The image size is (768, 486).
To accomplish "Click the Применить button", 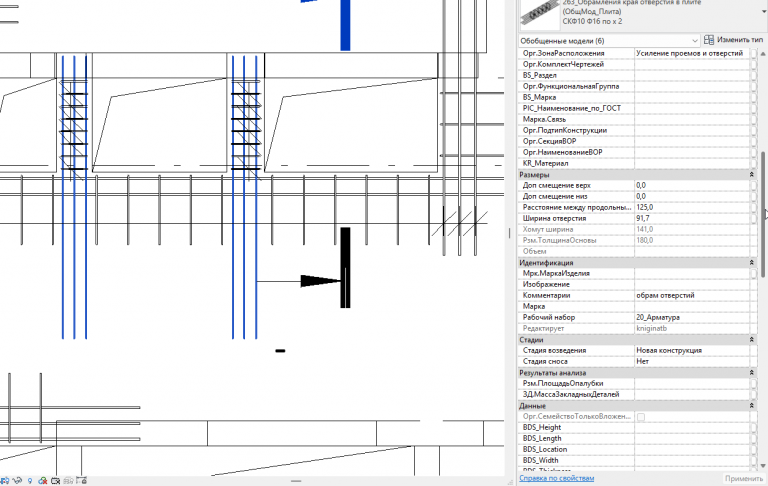I will point(743,478).
